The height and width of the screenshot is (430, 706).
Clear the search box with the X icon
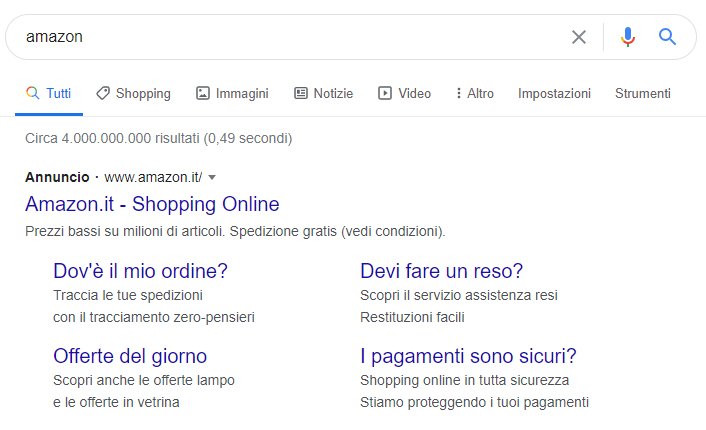(x=579, y=37)
